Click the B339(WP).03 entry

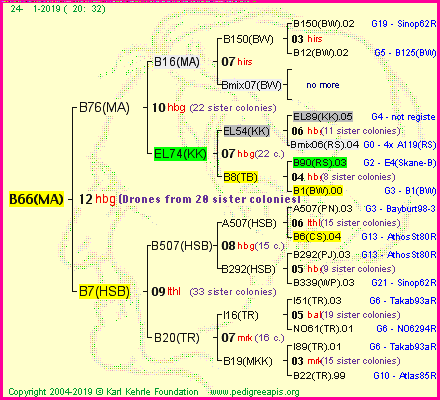point(323,283)
